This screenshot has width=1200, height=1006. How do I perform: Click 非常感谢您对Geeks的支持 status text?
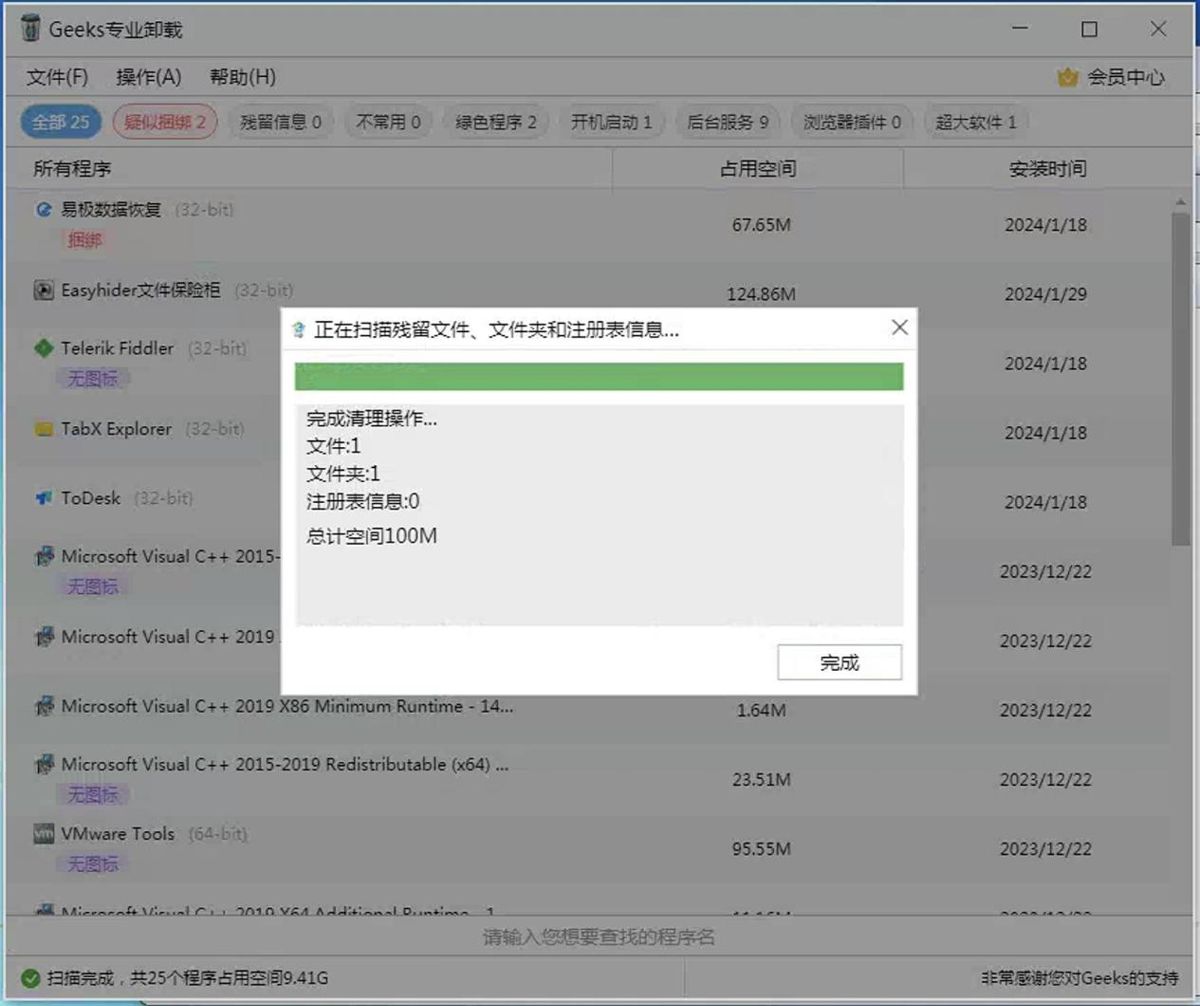(1080, 977)
